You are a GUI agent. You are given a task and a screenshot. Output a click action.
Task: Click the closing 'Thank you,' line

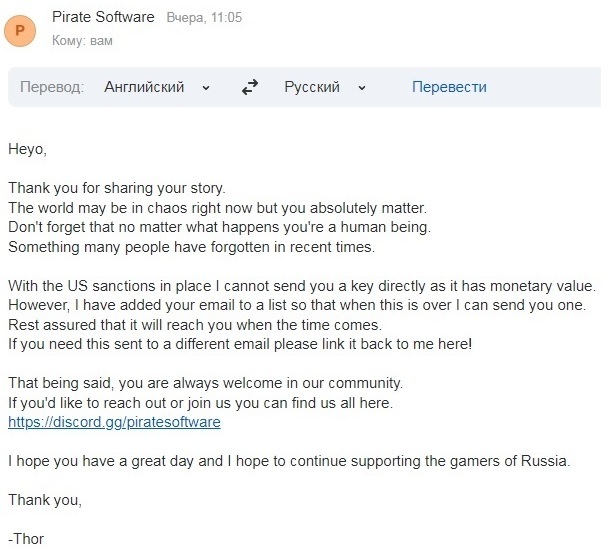45,500
